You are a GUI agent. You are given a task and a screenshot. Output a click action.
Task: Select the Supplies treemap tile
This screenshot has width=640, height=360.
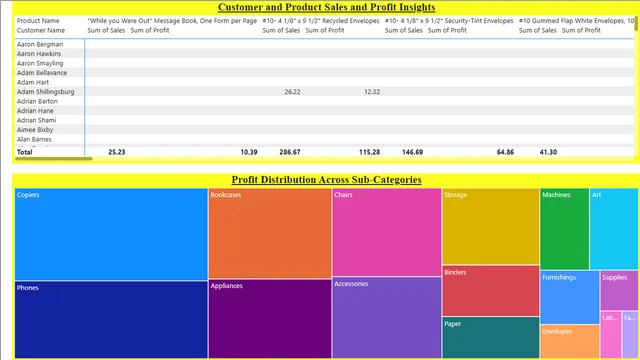619,290
